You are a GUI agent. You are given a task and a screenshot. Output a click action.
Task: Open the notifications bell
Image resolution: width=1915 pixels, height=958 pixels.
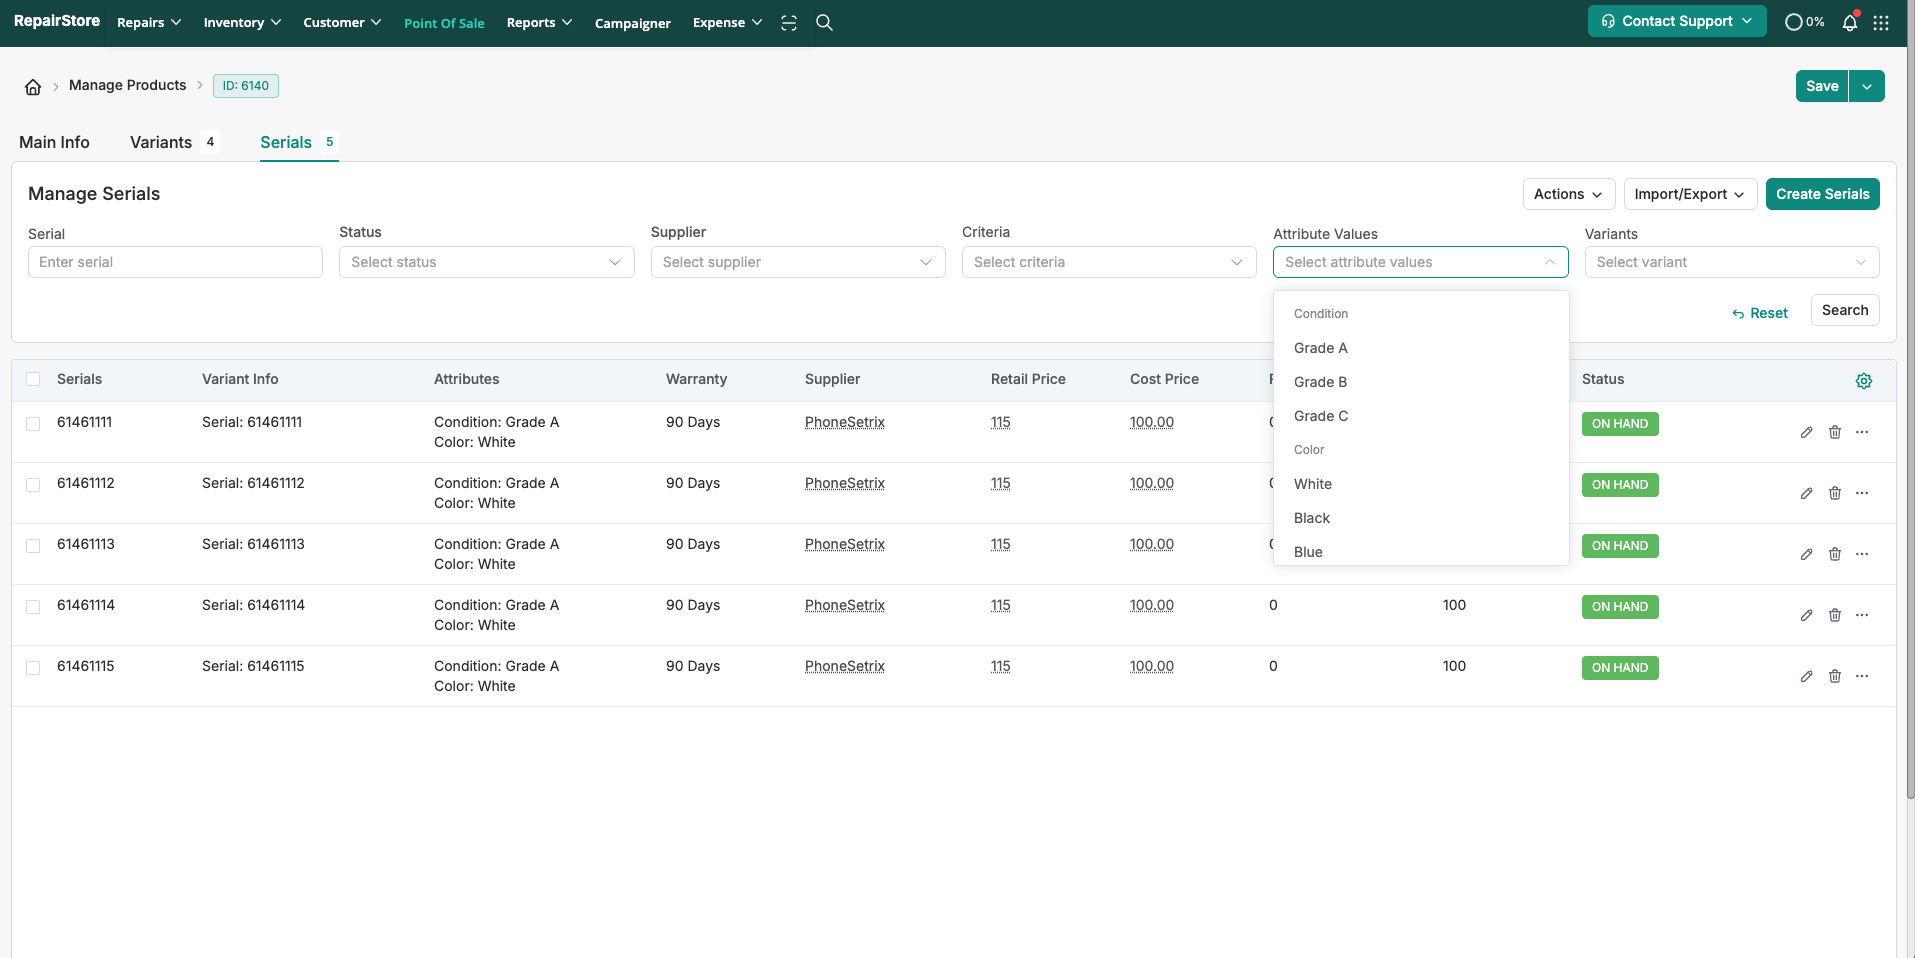pyautogui.click(x=1849, y=23)
